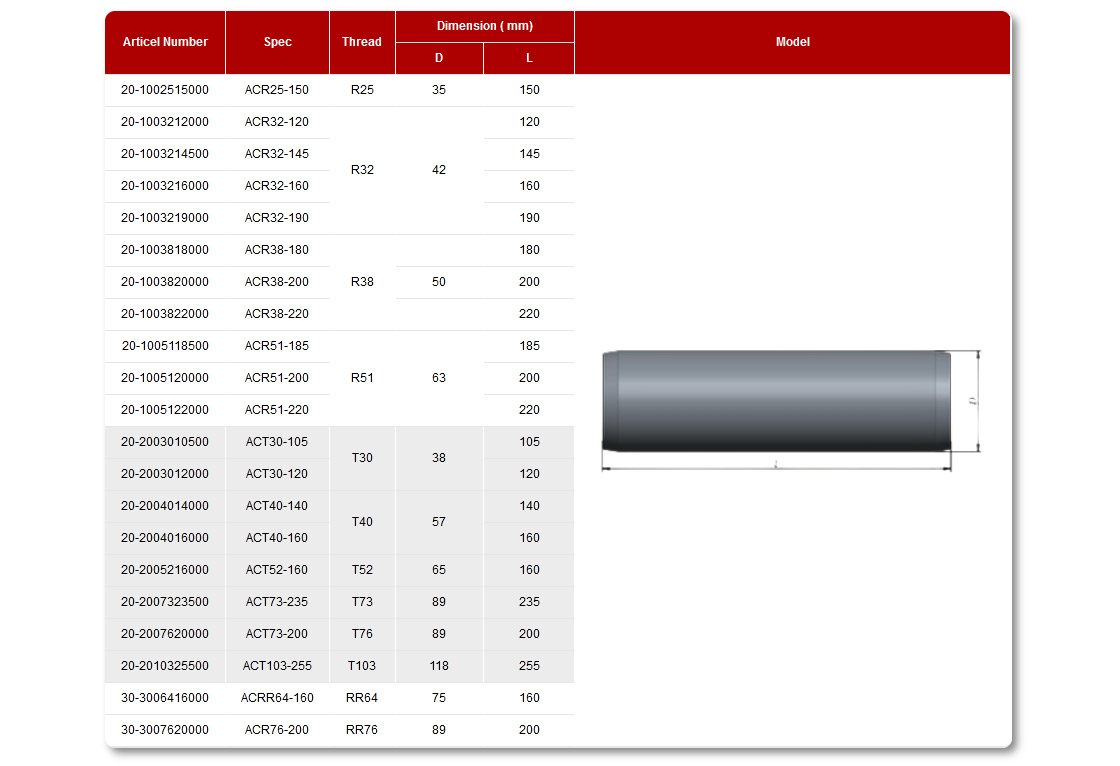Select article number 20-2004016000
The height and width of the screenshot is (766, 1120).
pyautogui.click(x=165, y=538)
